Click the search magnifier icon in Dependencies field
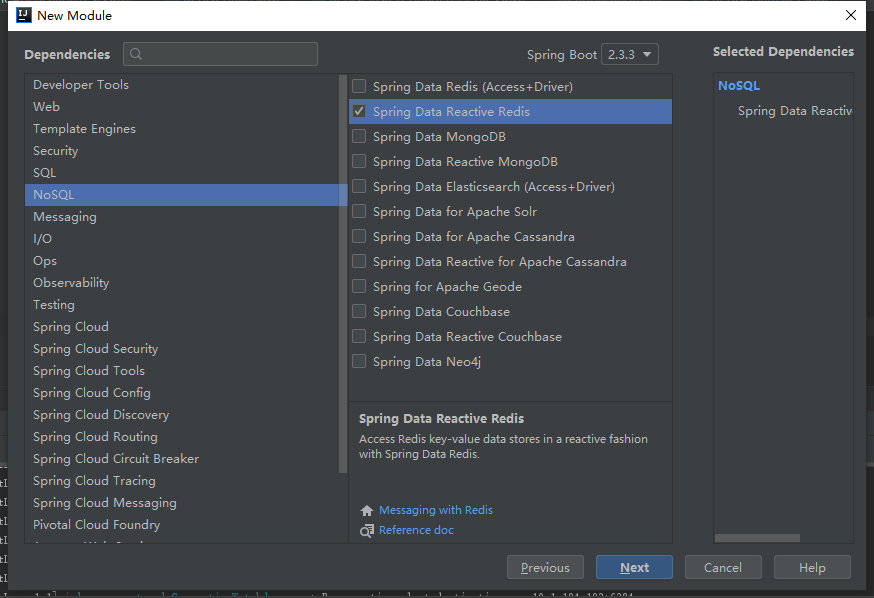Viewport: 874px width, 598px height. click(135, 54)
